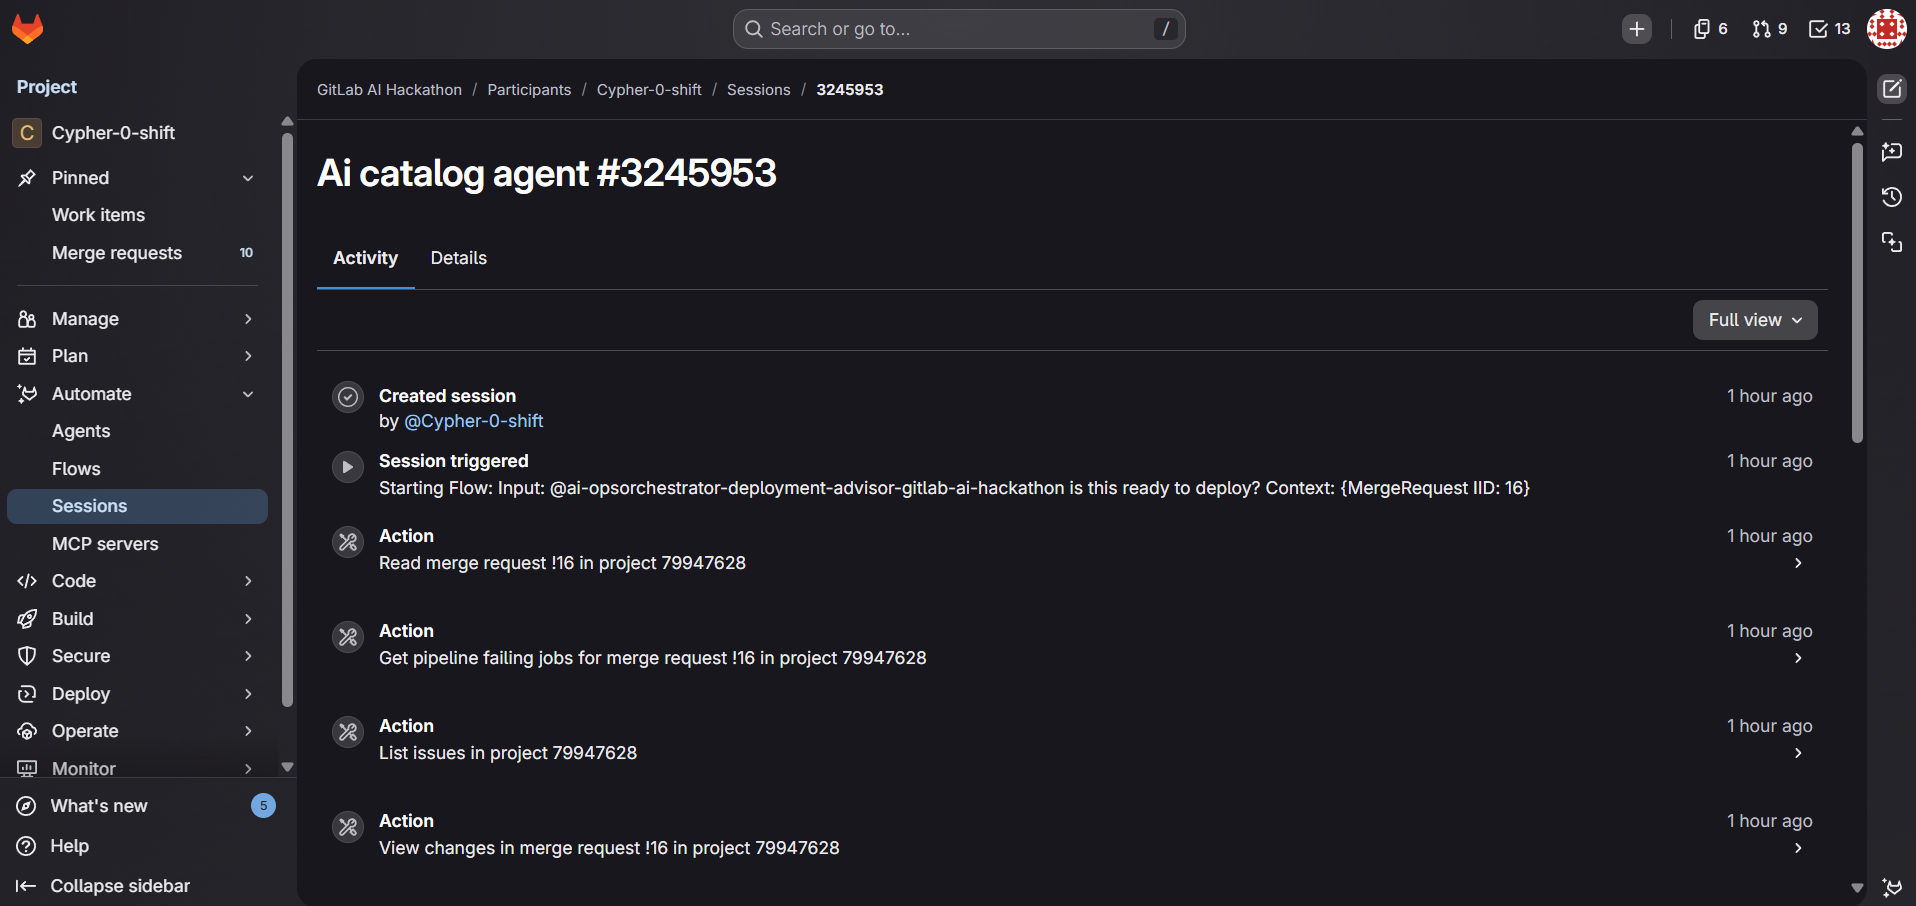This screenshot has width=1916, height=906.
Task: Click the new chat compose icon
Action: (1892, 89)
